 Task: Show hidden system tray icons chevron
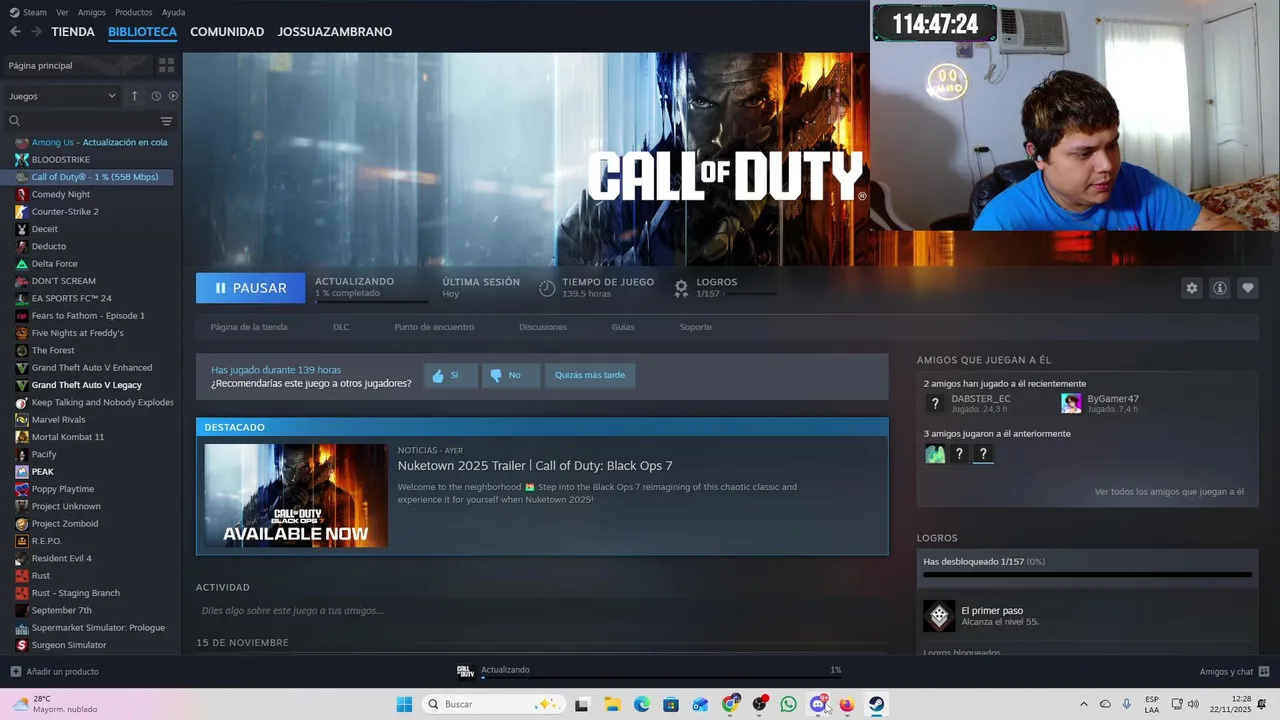[x=1083, y=704]
